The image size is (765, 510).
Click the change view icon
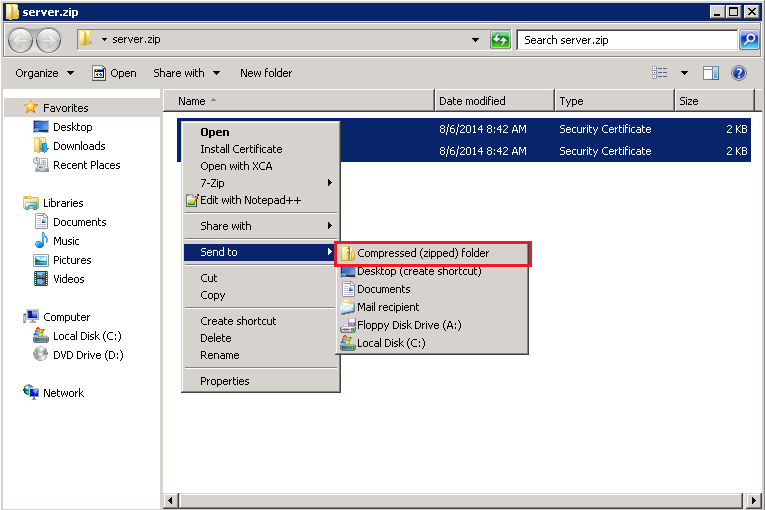[x=660, y=73]
